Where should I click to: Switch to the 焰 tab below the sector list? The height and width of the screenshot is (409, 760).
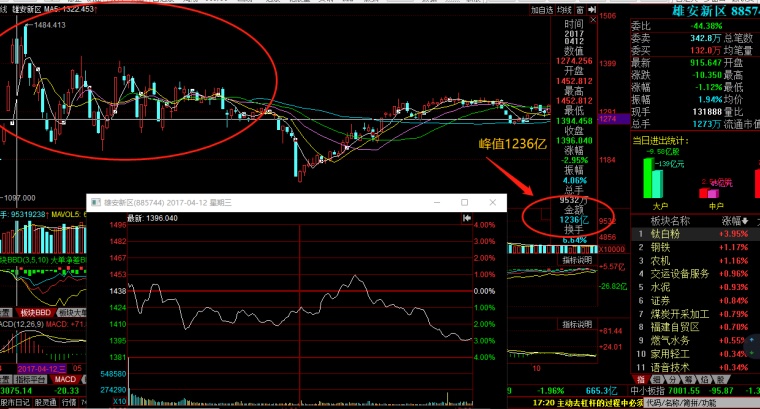[x=705, y=379]
